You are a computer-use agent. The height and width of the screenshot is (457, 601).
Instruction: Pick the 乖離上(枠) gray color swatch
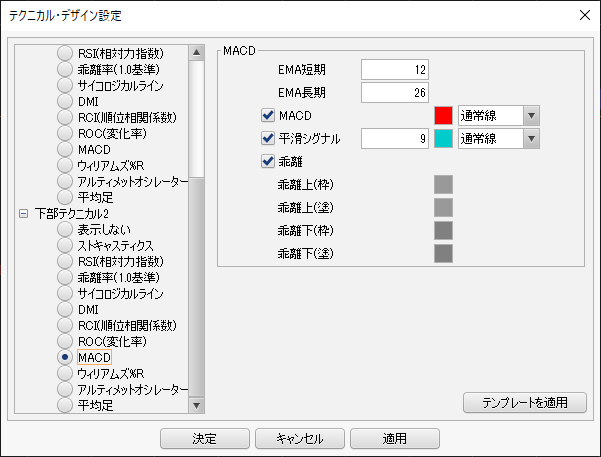[444, 184]
